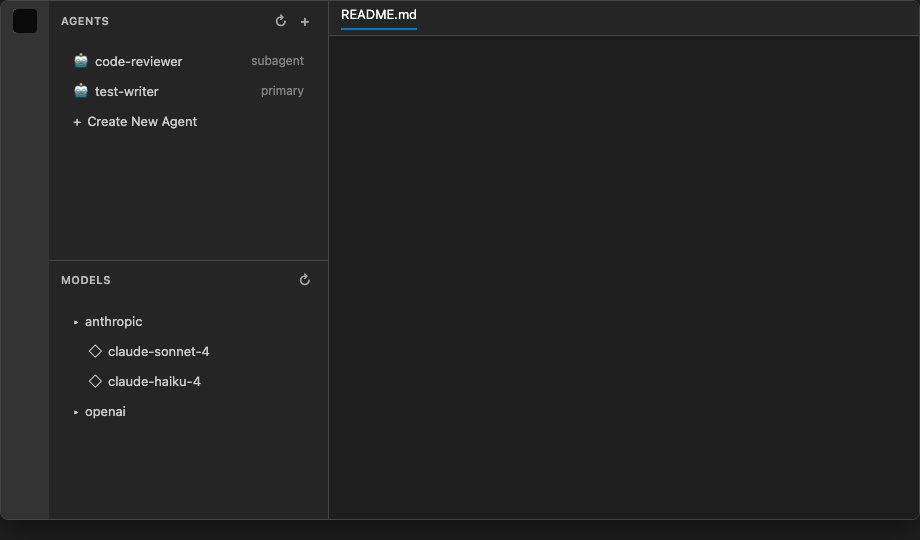Click inside the empty README.md editor area
Viewport: 920px width, 540px height.
pyautogui.click(x=624, y=277)
